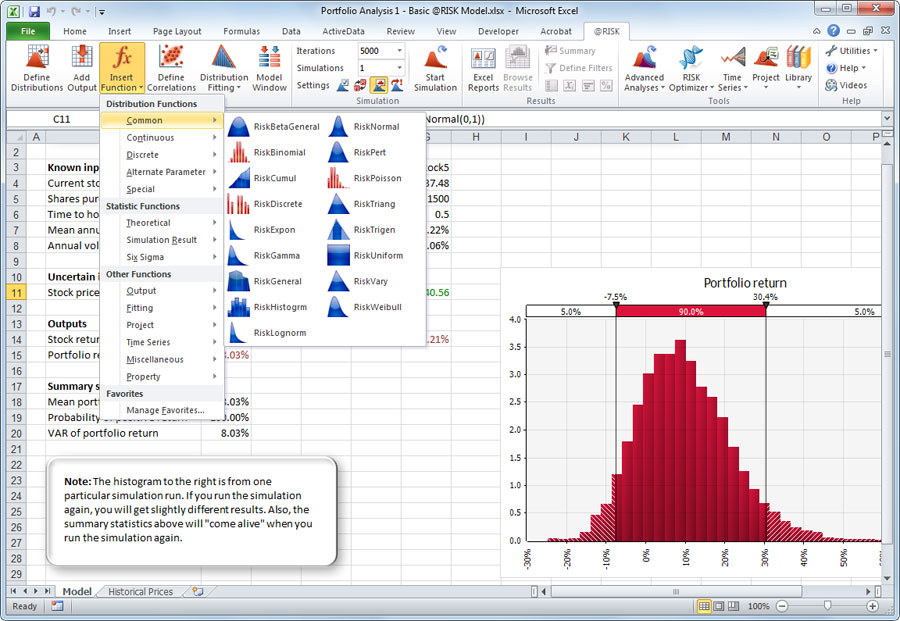Open Six Sigma submenu
The height and width of the screenshot is (621, 900).
(x=162, y=257)
